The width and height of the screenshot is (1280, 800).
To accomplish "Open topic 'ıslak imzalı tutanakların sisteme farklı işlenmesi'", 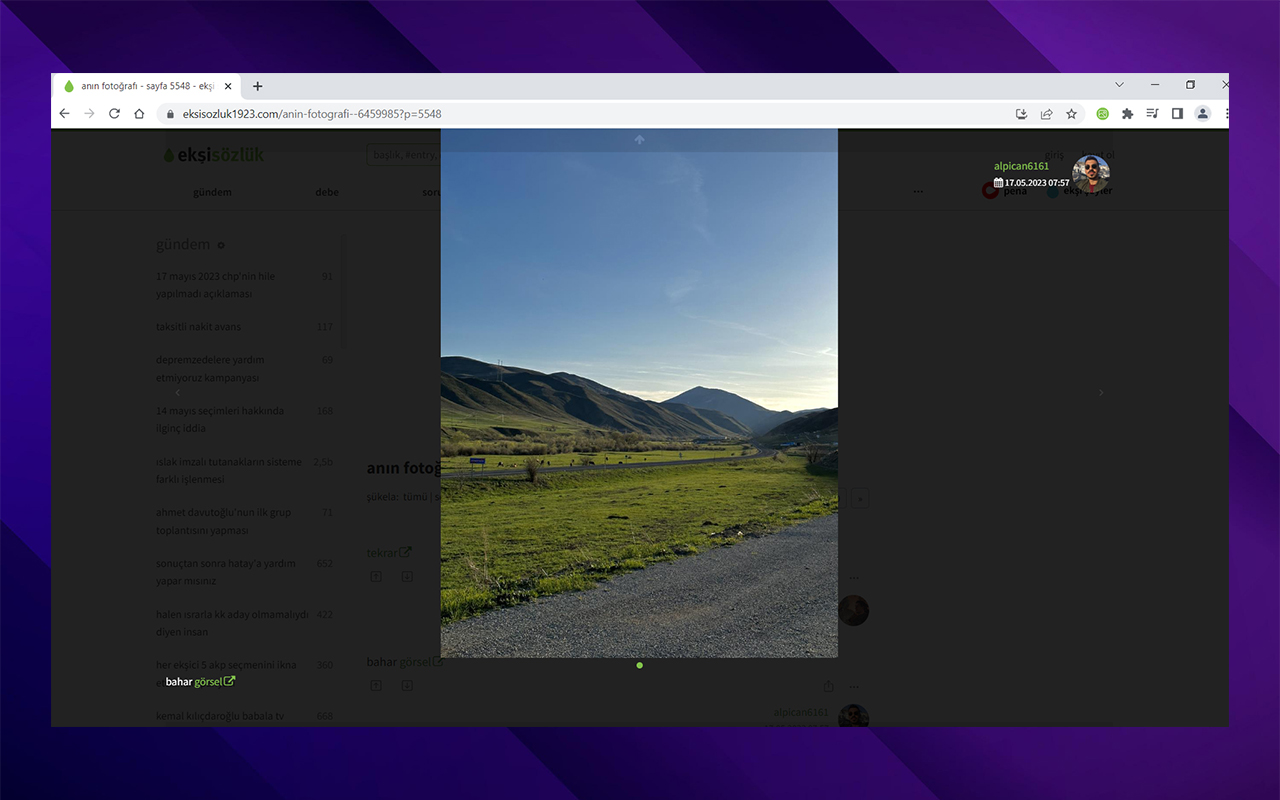I will (x=228, y=471).
